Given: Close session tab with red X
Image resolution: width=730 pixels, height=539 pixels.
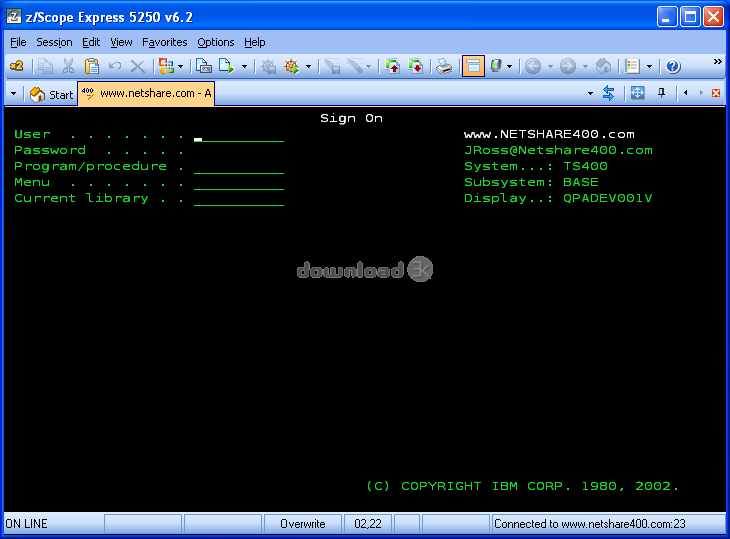Looking at the screenshot, I should tap(716, 93).
